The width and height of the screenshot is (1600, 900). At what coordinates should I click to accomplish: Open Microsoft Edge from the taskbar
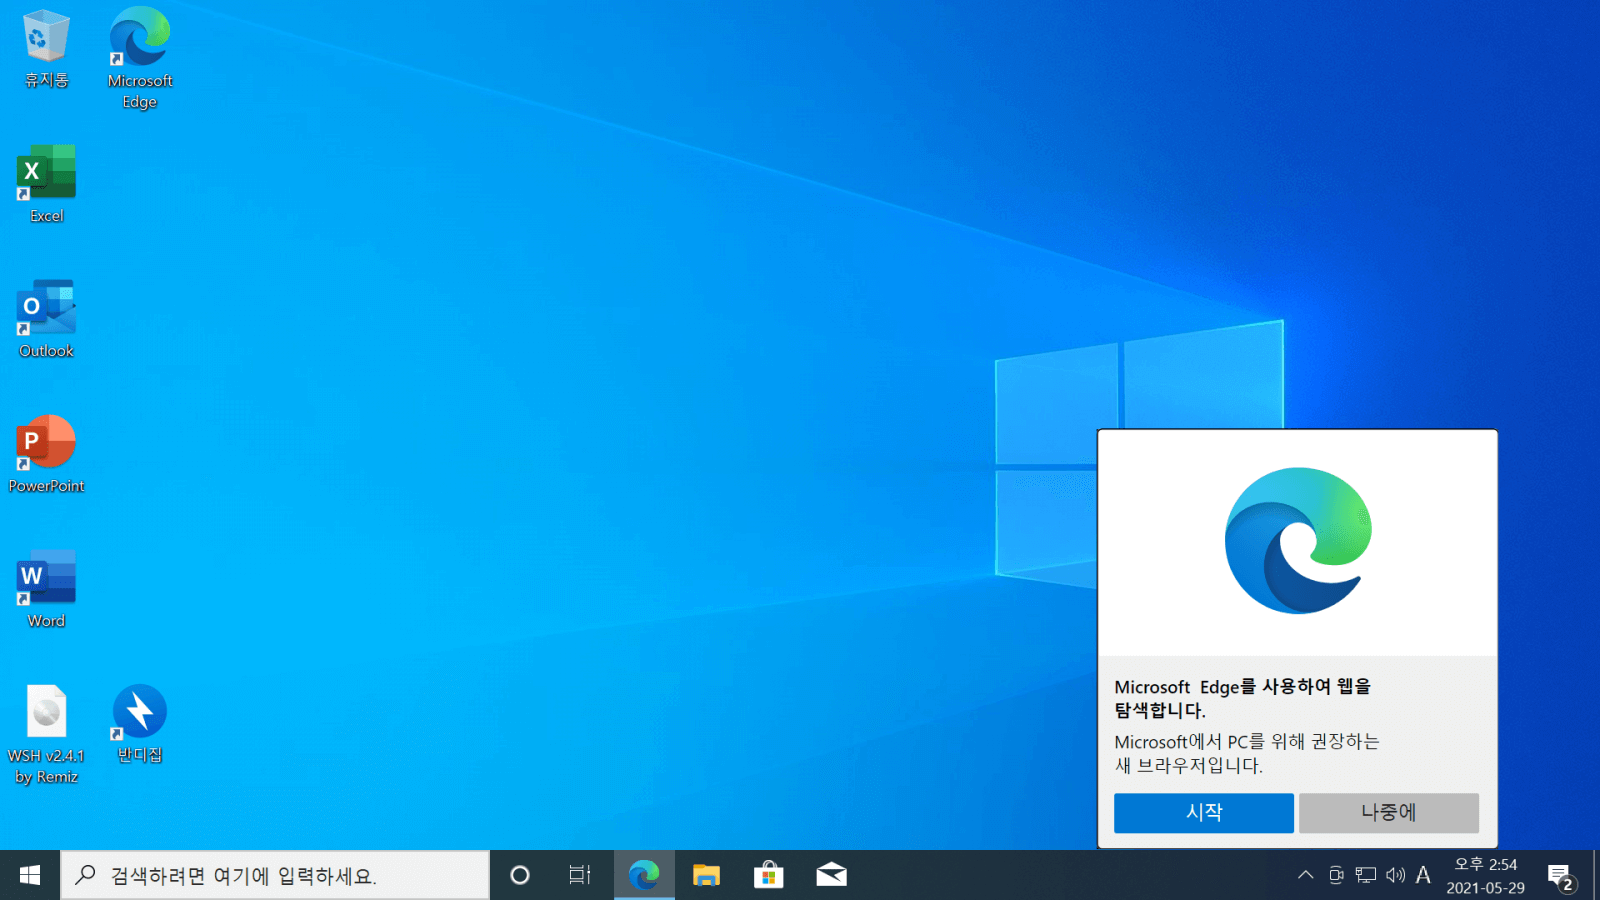(644, 875)
